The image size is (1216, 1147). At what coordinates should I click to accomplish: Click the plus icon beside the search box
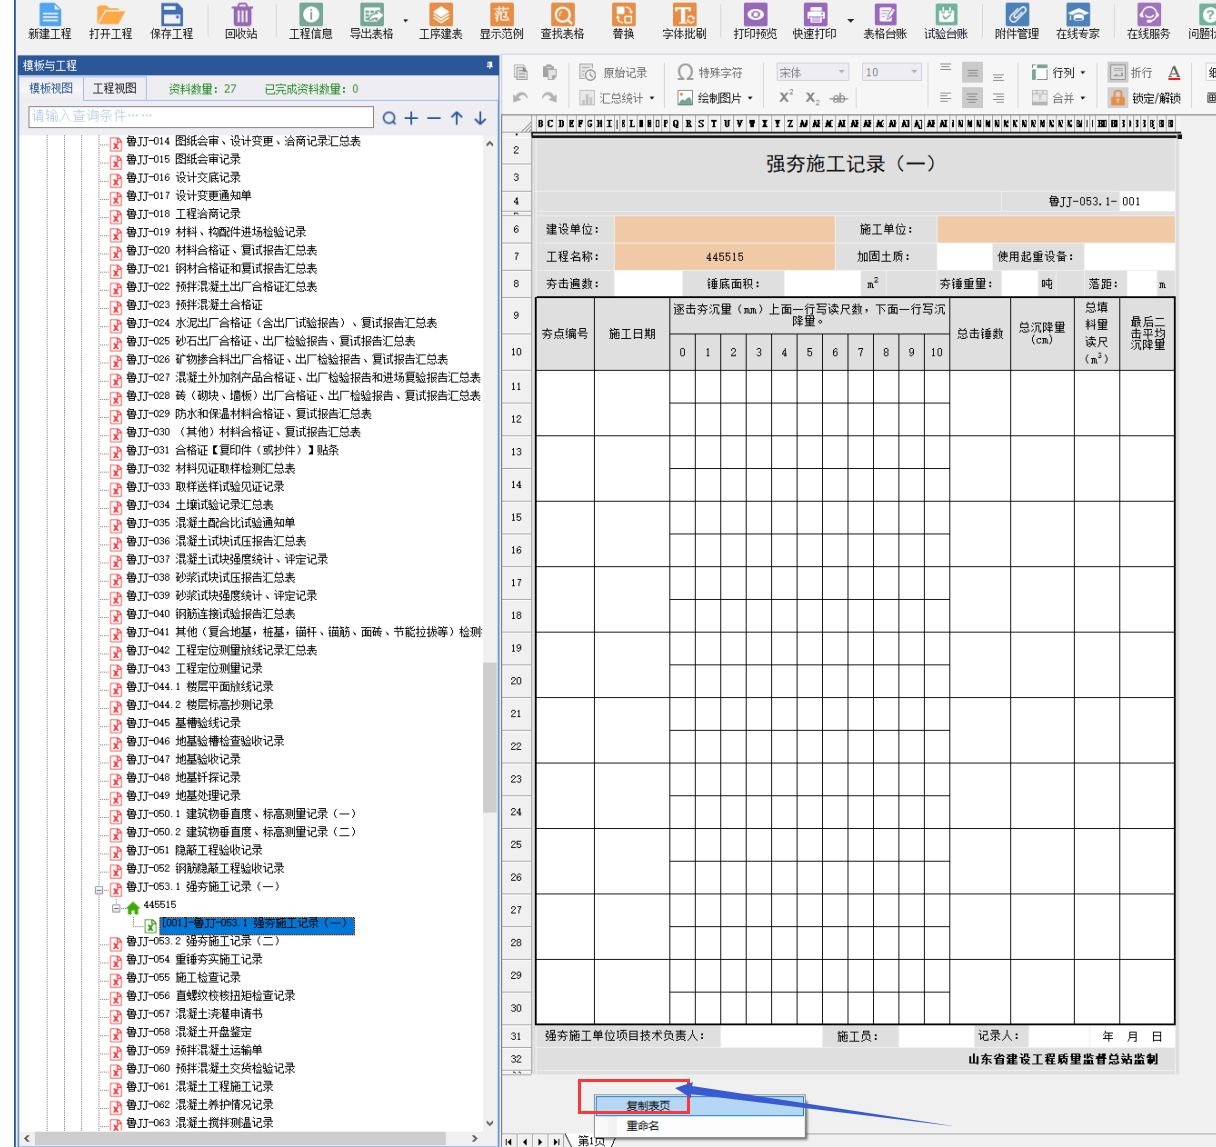click(x=411, y=118)
